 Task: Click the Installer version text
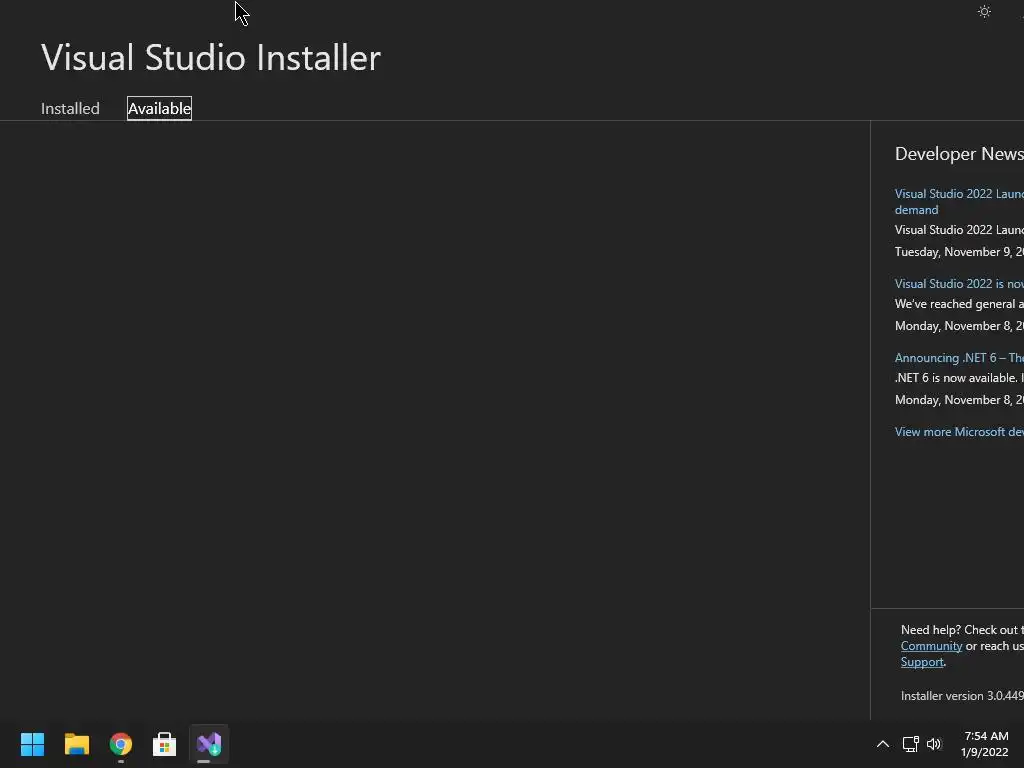(x=962, y=696)
